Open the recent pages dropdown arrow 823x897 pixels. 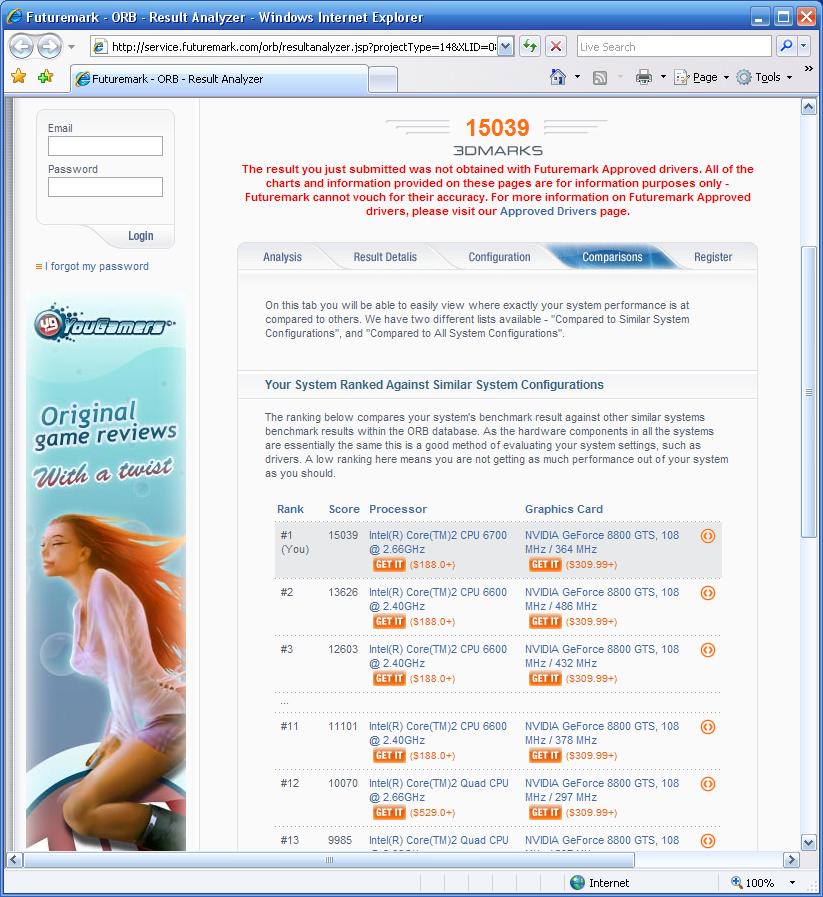(71, 47)
